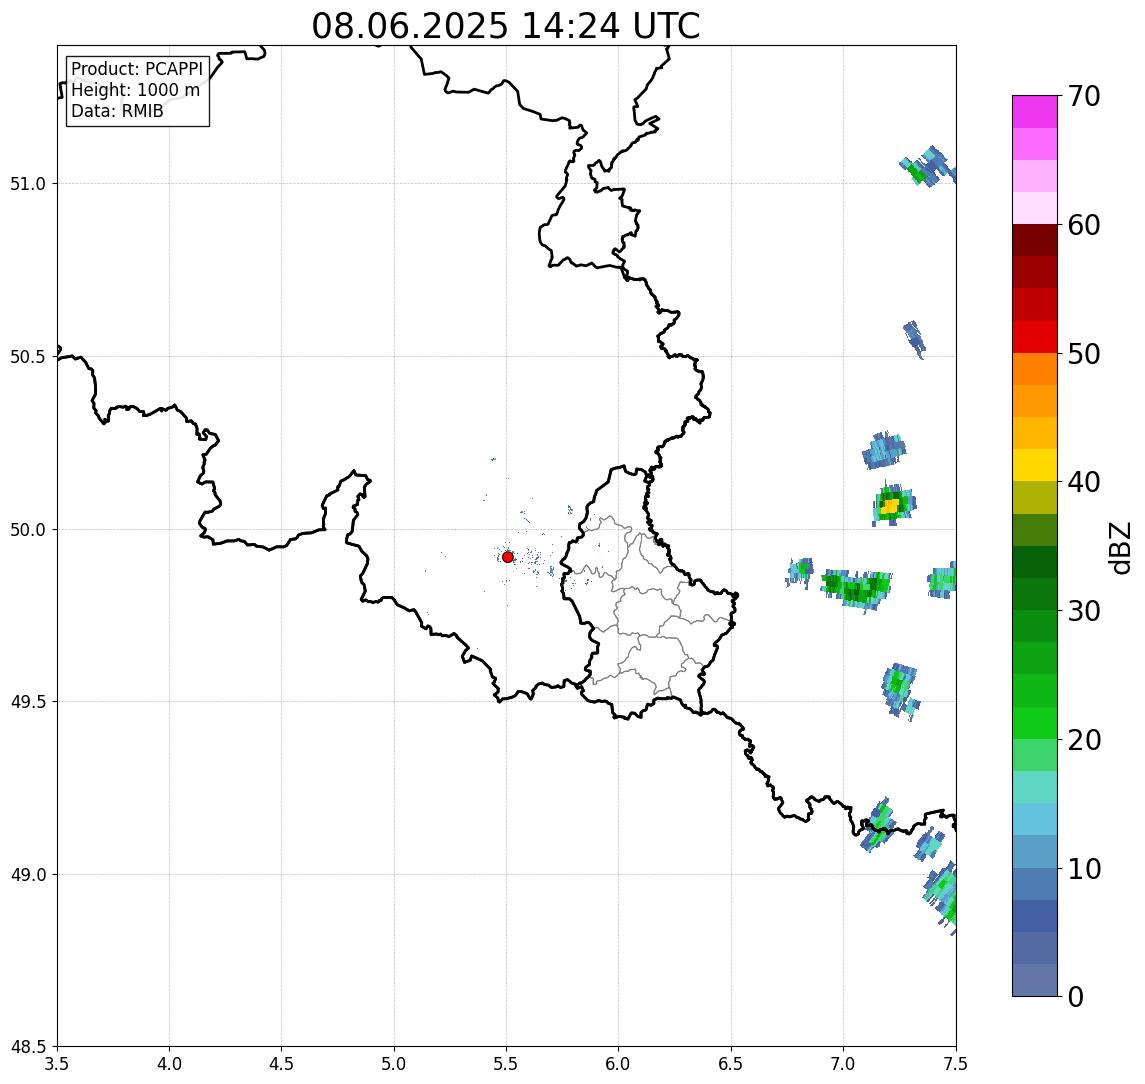Click the longitude axis label 6.0

point(619,1064)
